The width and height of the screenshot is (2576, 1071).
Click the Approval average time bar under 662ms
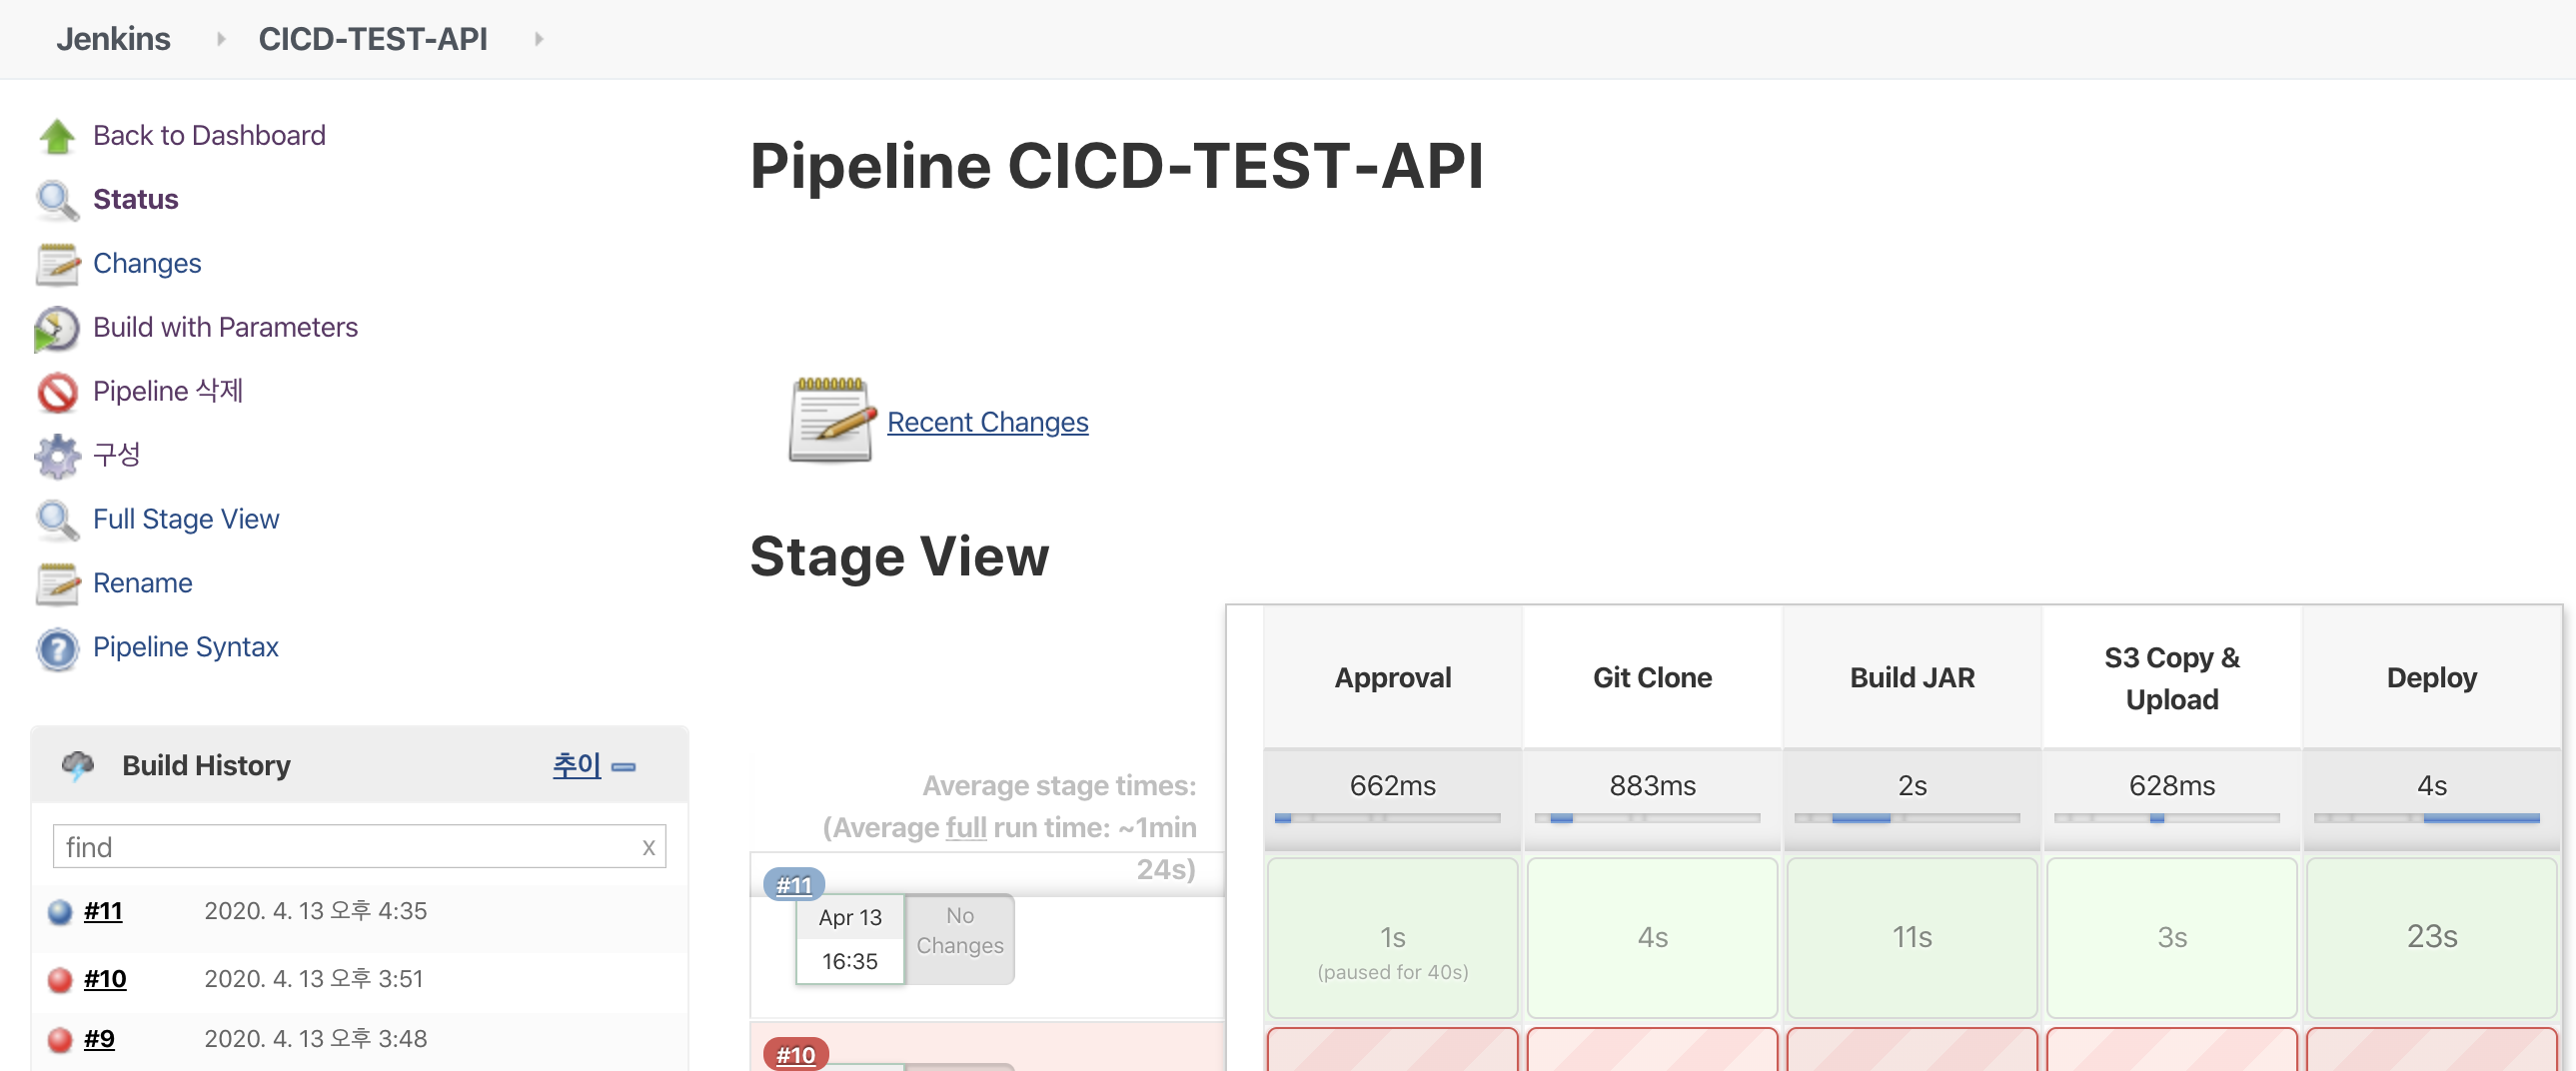click(x=1388, y=819)
